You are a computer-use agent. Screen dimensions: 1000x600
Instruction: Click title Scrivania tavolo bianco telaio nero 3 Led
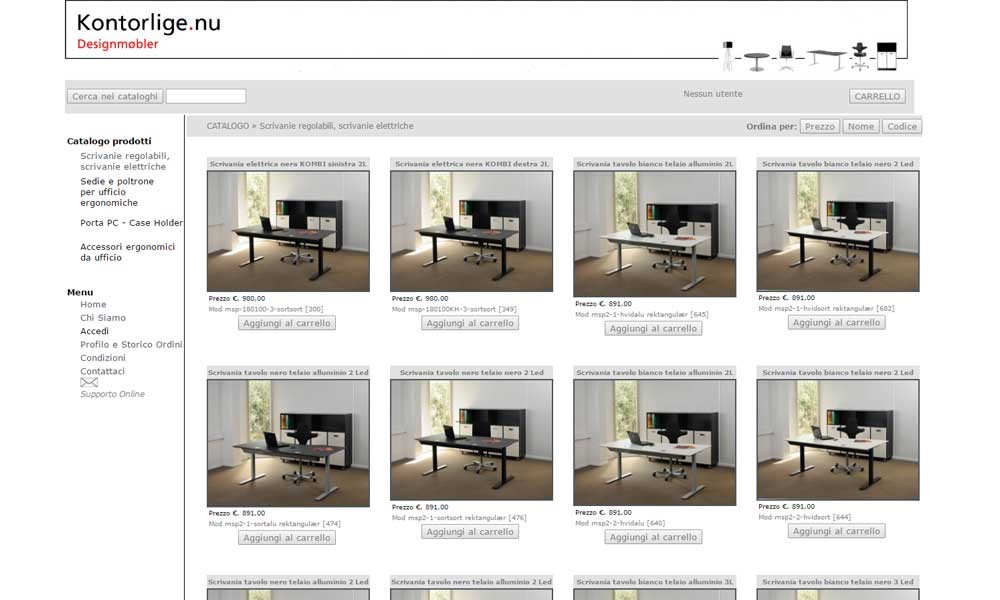coord(838,582)
